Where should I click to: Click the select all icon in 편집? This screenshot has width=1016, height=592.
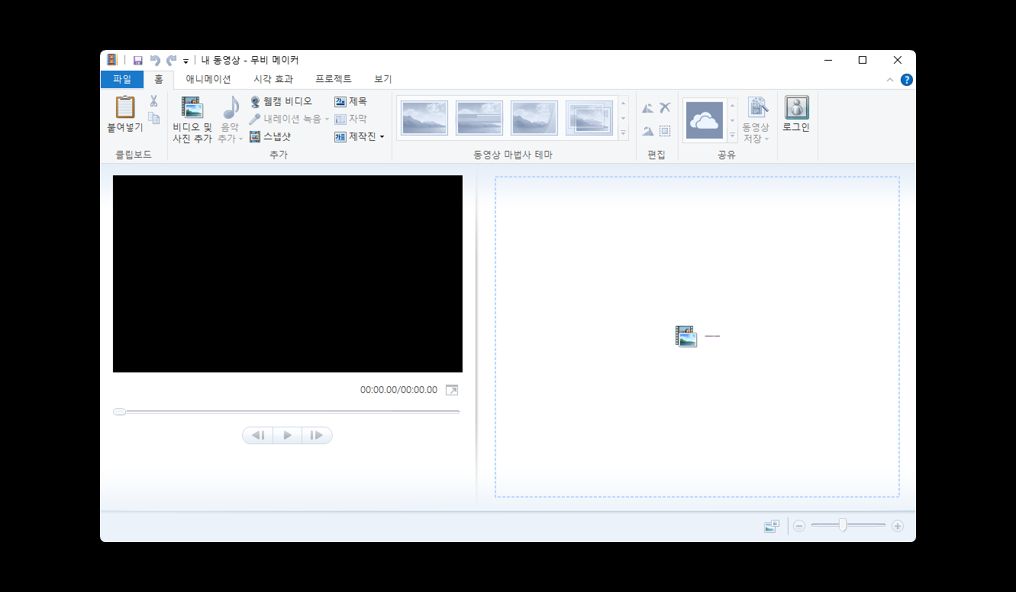[x=665, y=131]
